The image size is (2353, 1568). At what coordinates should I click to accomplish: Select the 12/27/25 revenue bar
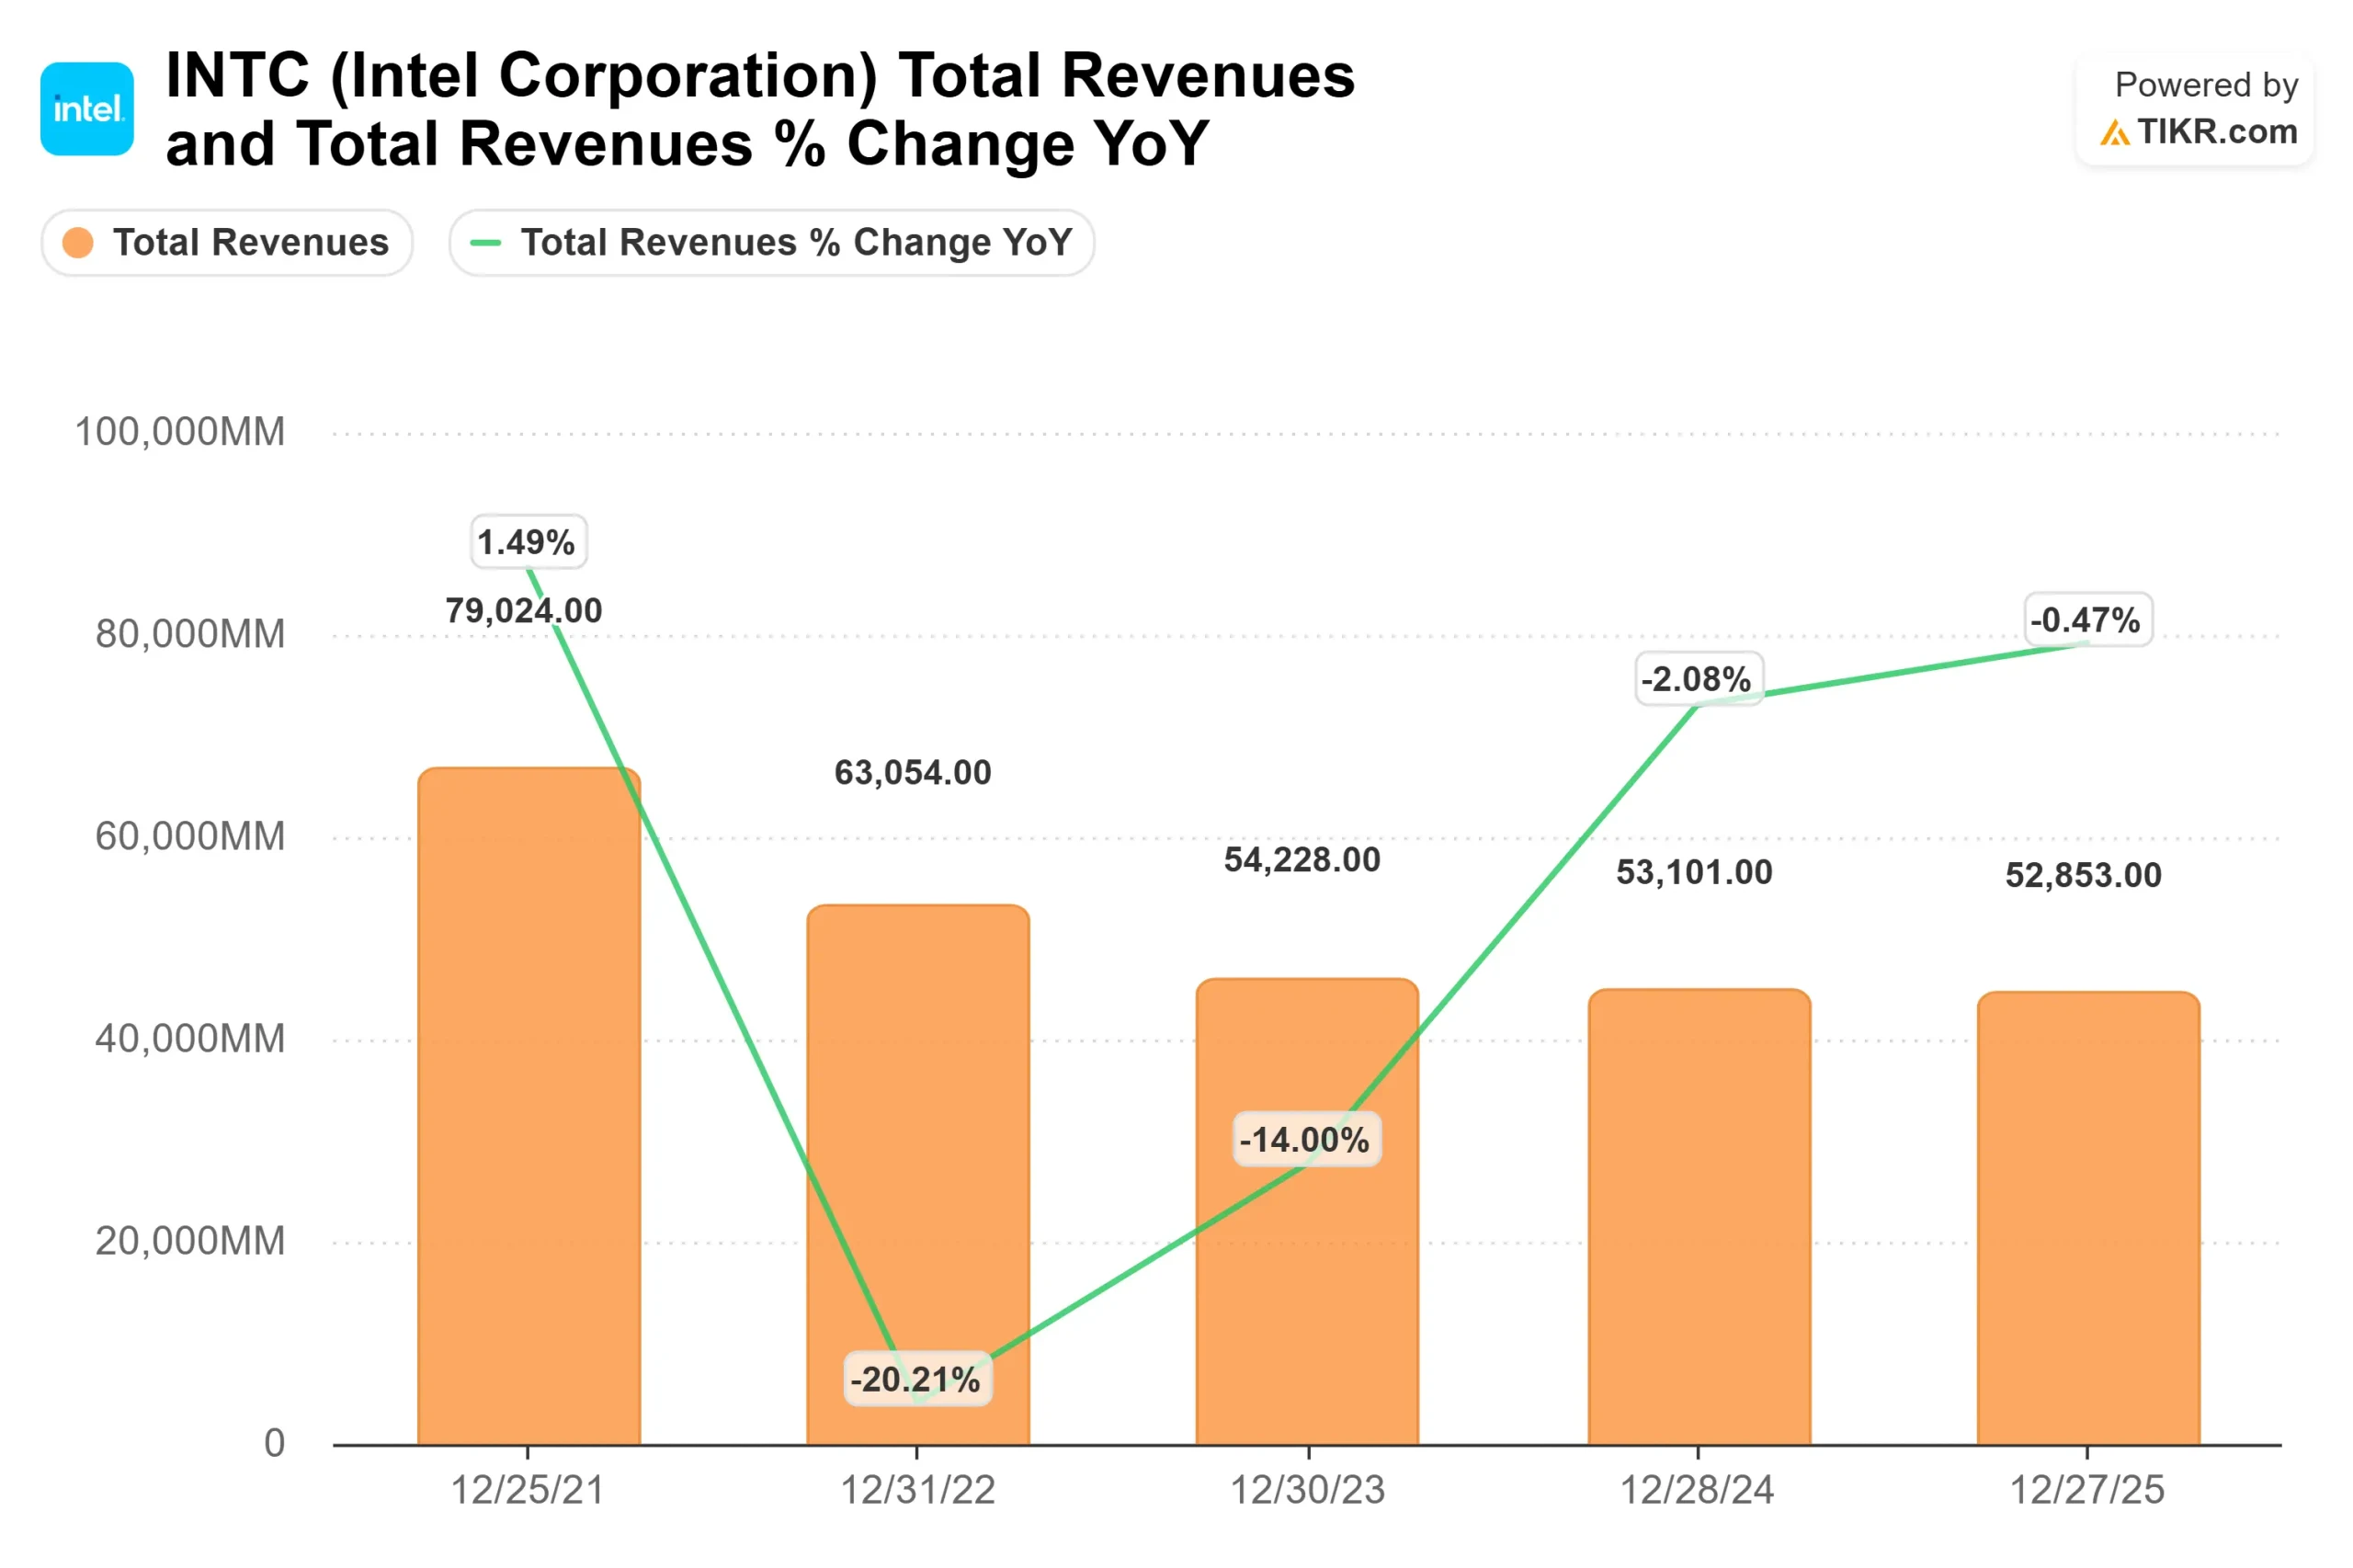2088,1219
